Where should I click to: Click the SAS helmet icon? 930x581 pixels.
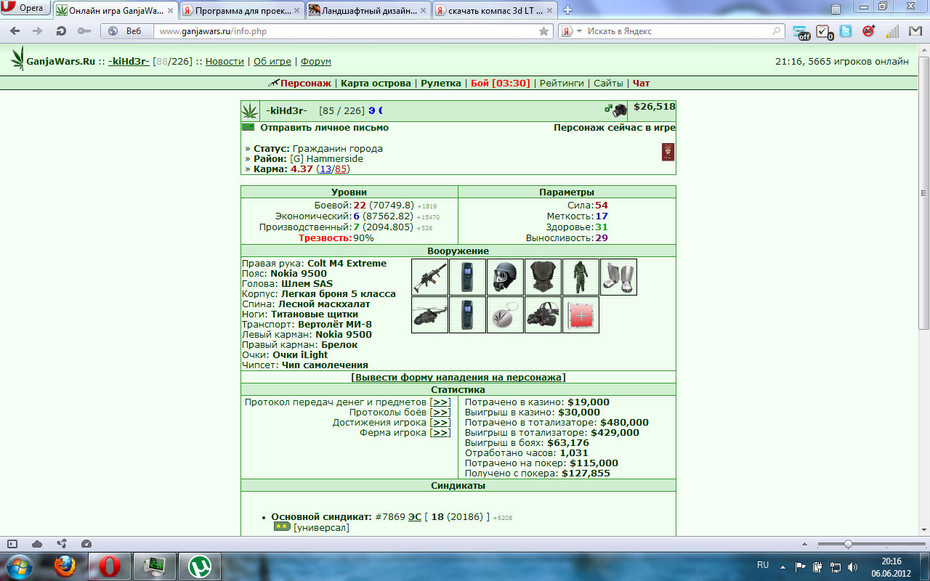[505, 277]
